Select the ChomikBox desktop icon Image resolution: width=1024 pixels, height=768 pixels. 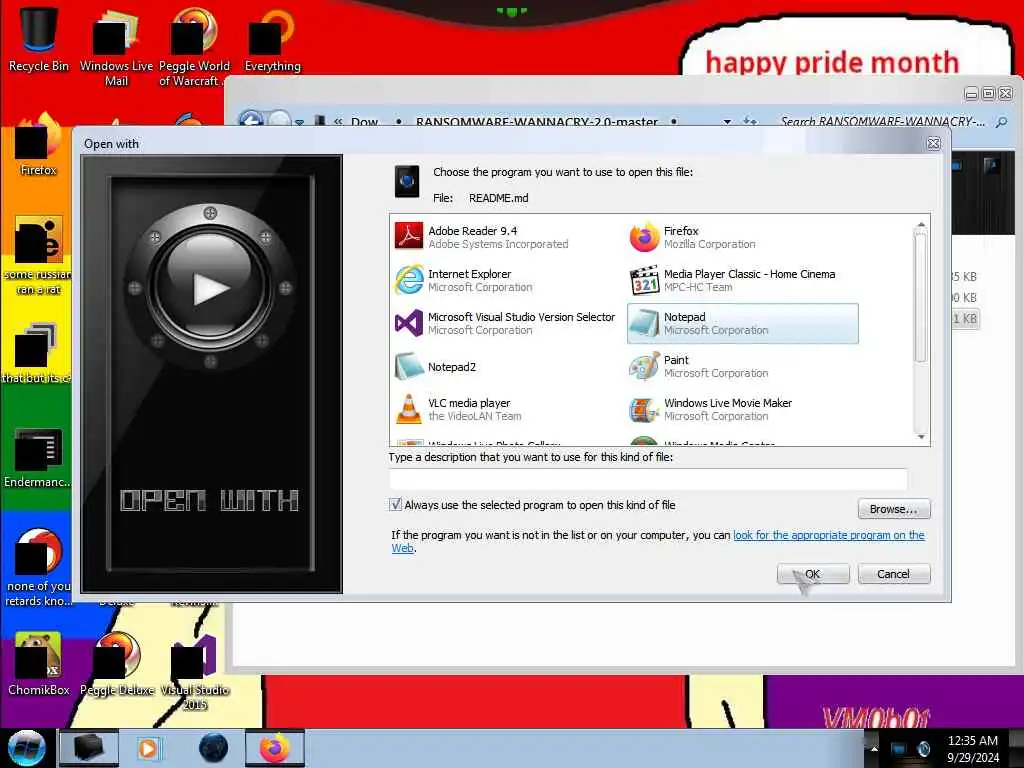click(39, 664)
